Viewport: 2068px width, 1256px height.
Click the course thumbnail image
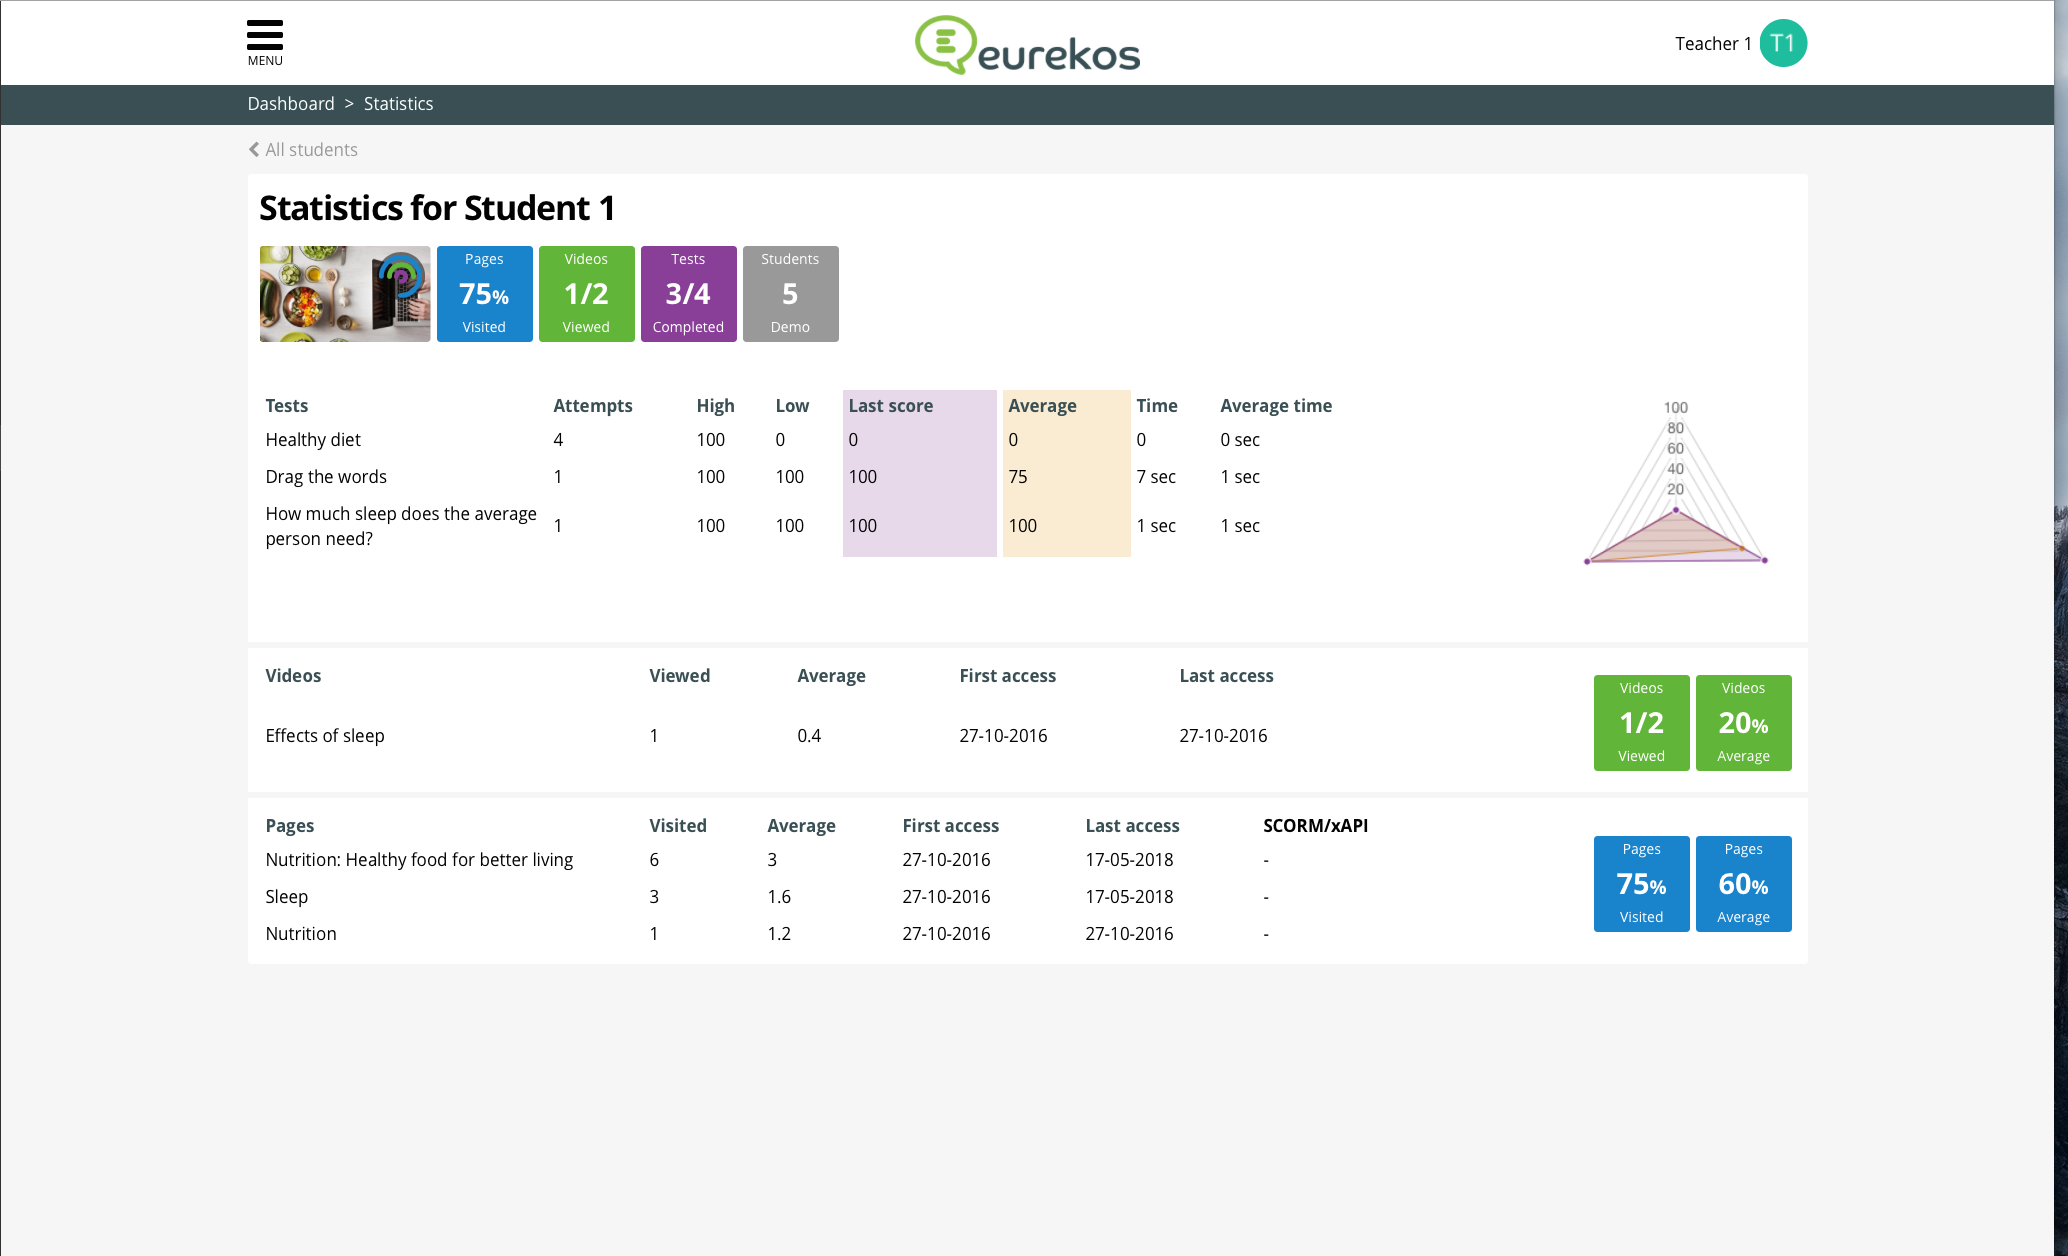click(345, 294)
